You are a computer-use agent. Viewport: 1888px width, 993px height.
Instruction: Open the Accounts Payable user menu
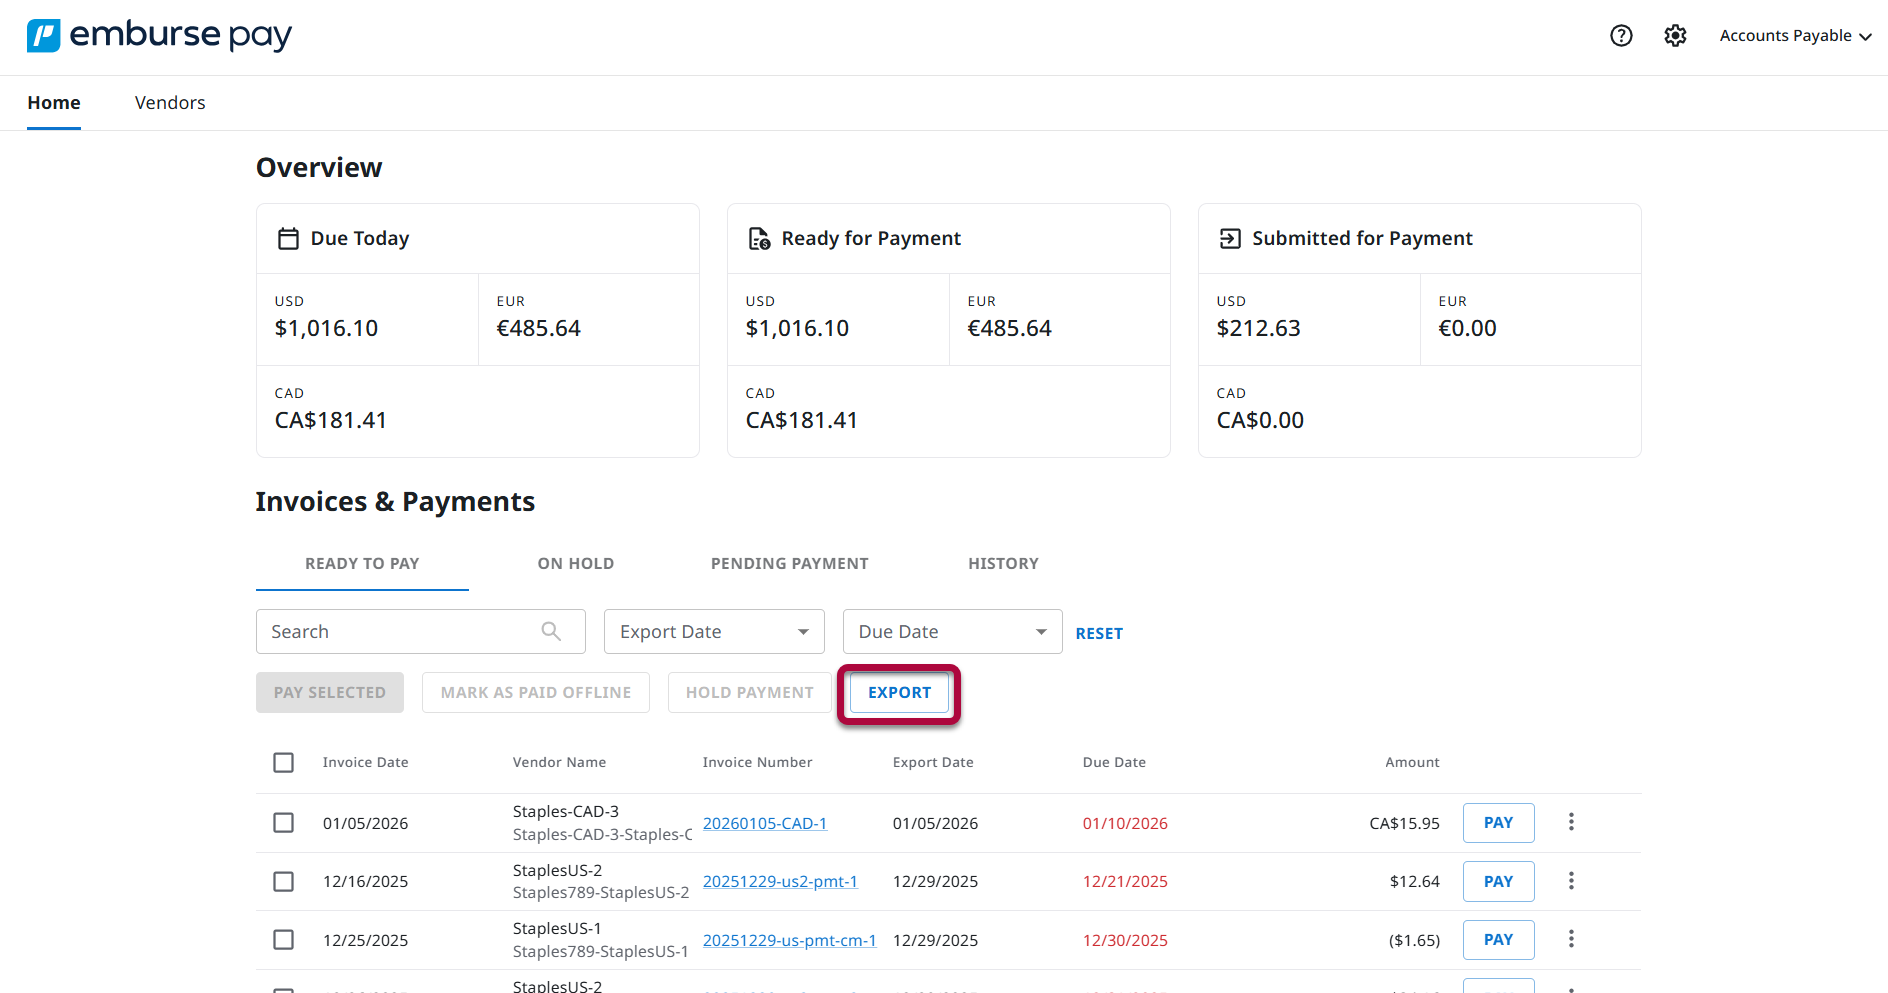coord(1794,36)
